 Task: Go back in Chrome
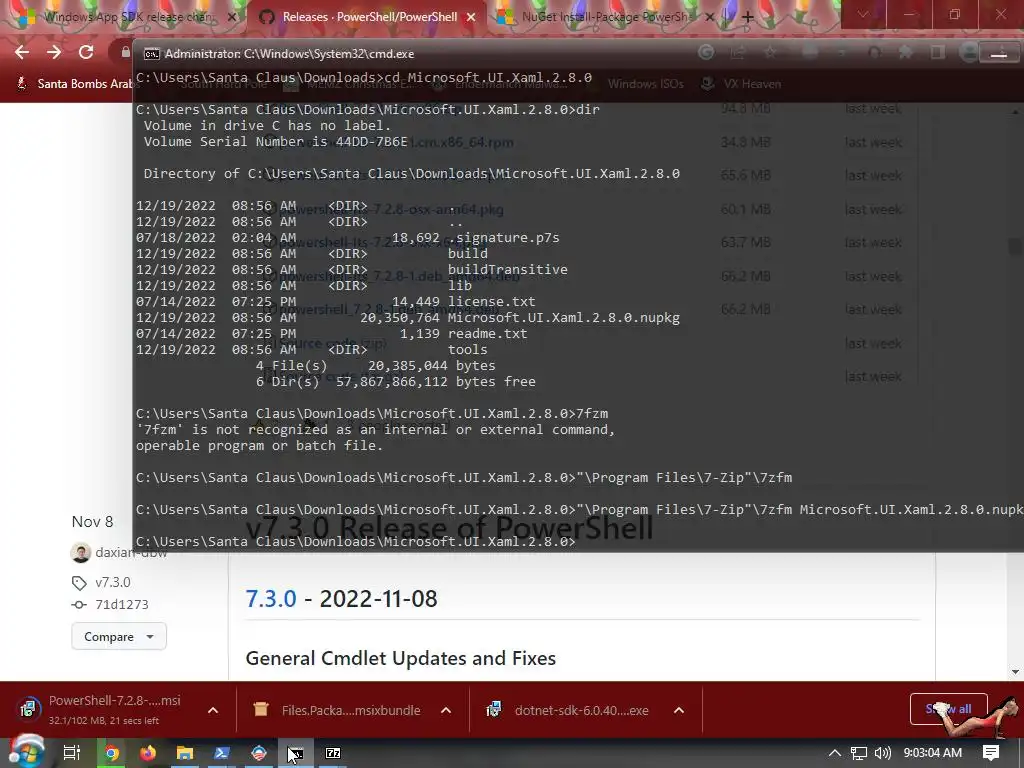(x=22, y=52)
